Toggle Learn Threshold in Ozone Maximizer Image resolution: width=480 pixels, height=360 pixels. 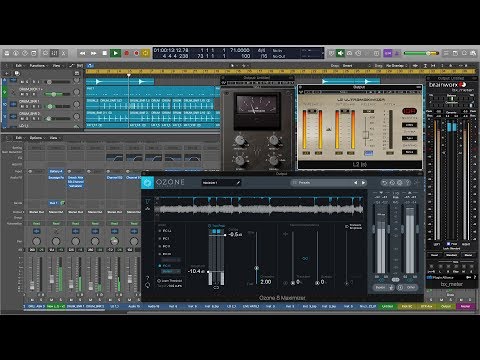pyautogui.click(x=170, y=281)
